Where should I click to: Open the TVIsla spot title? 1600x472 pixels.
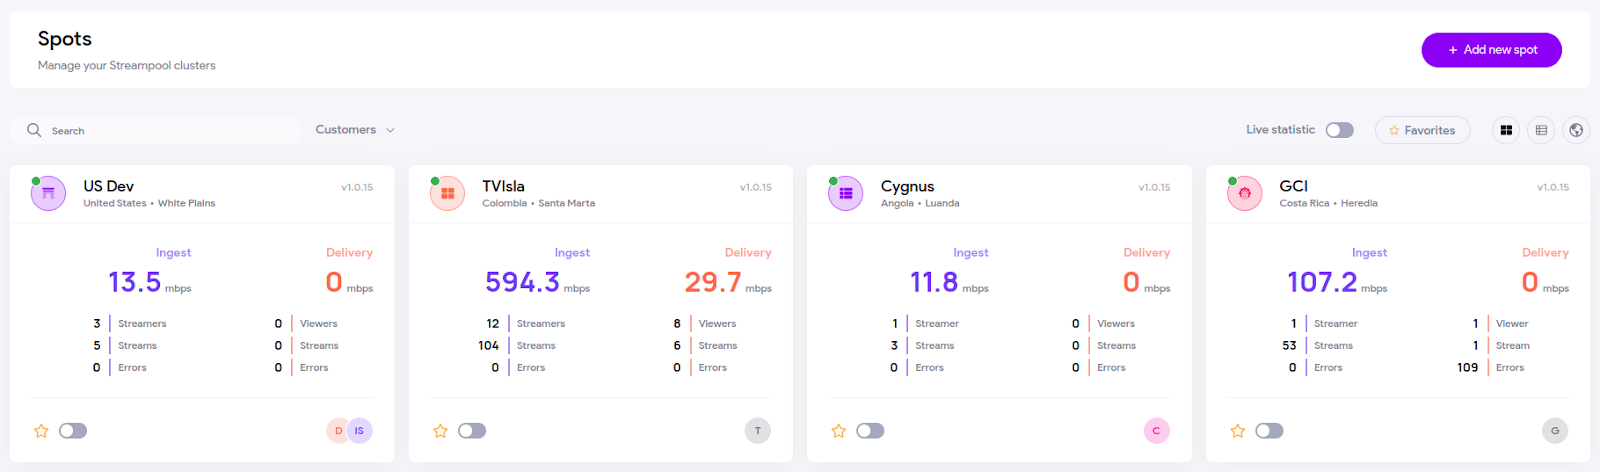[x=503, y=186]
